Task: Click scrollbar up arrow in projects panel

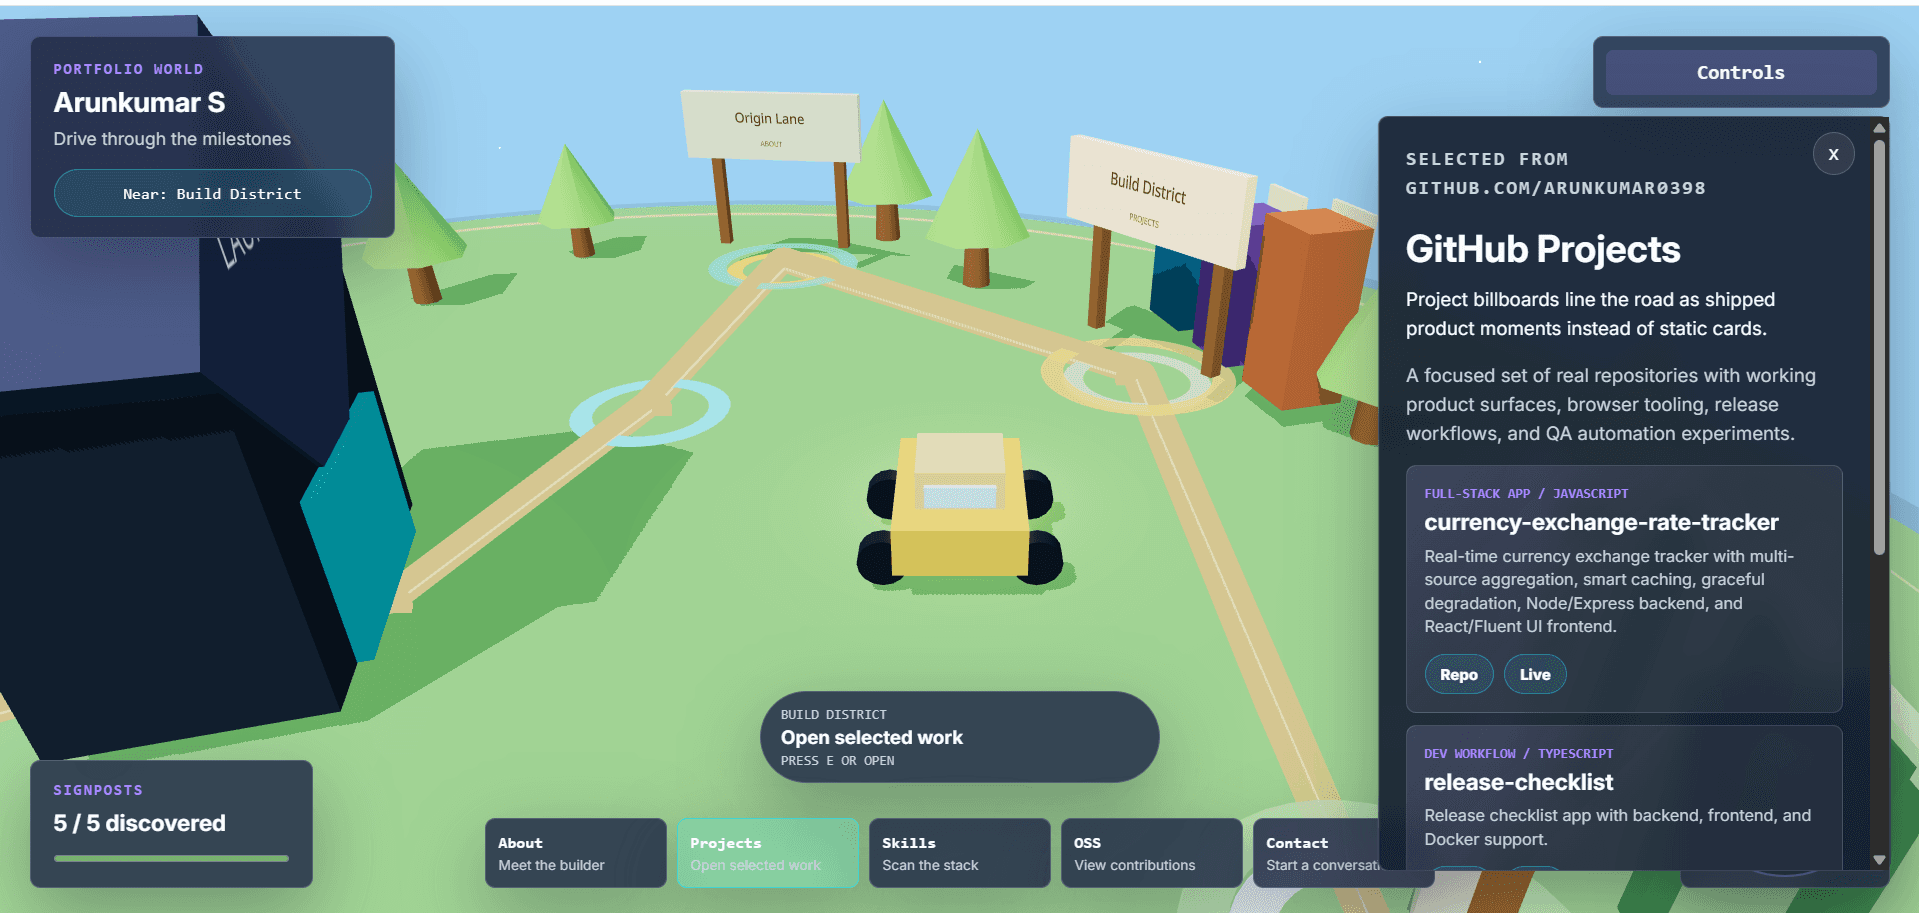Action: coord(1879,128)
